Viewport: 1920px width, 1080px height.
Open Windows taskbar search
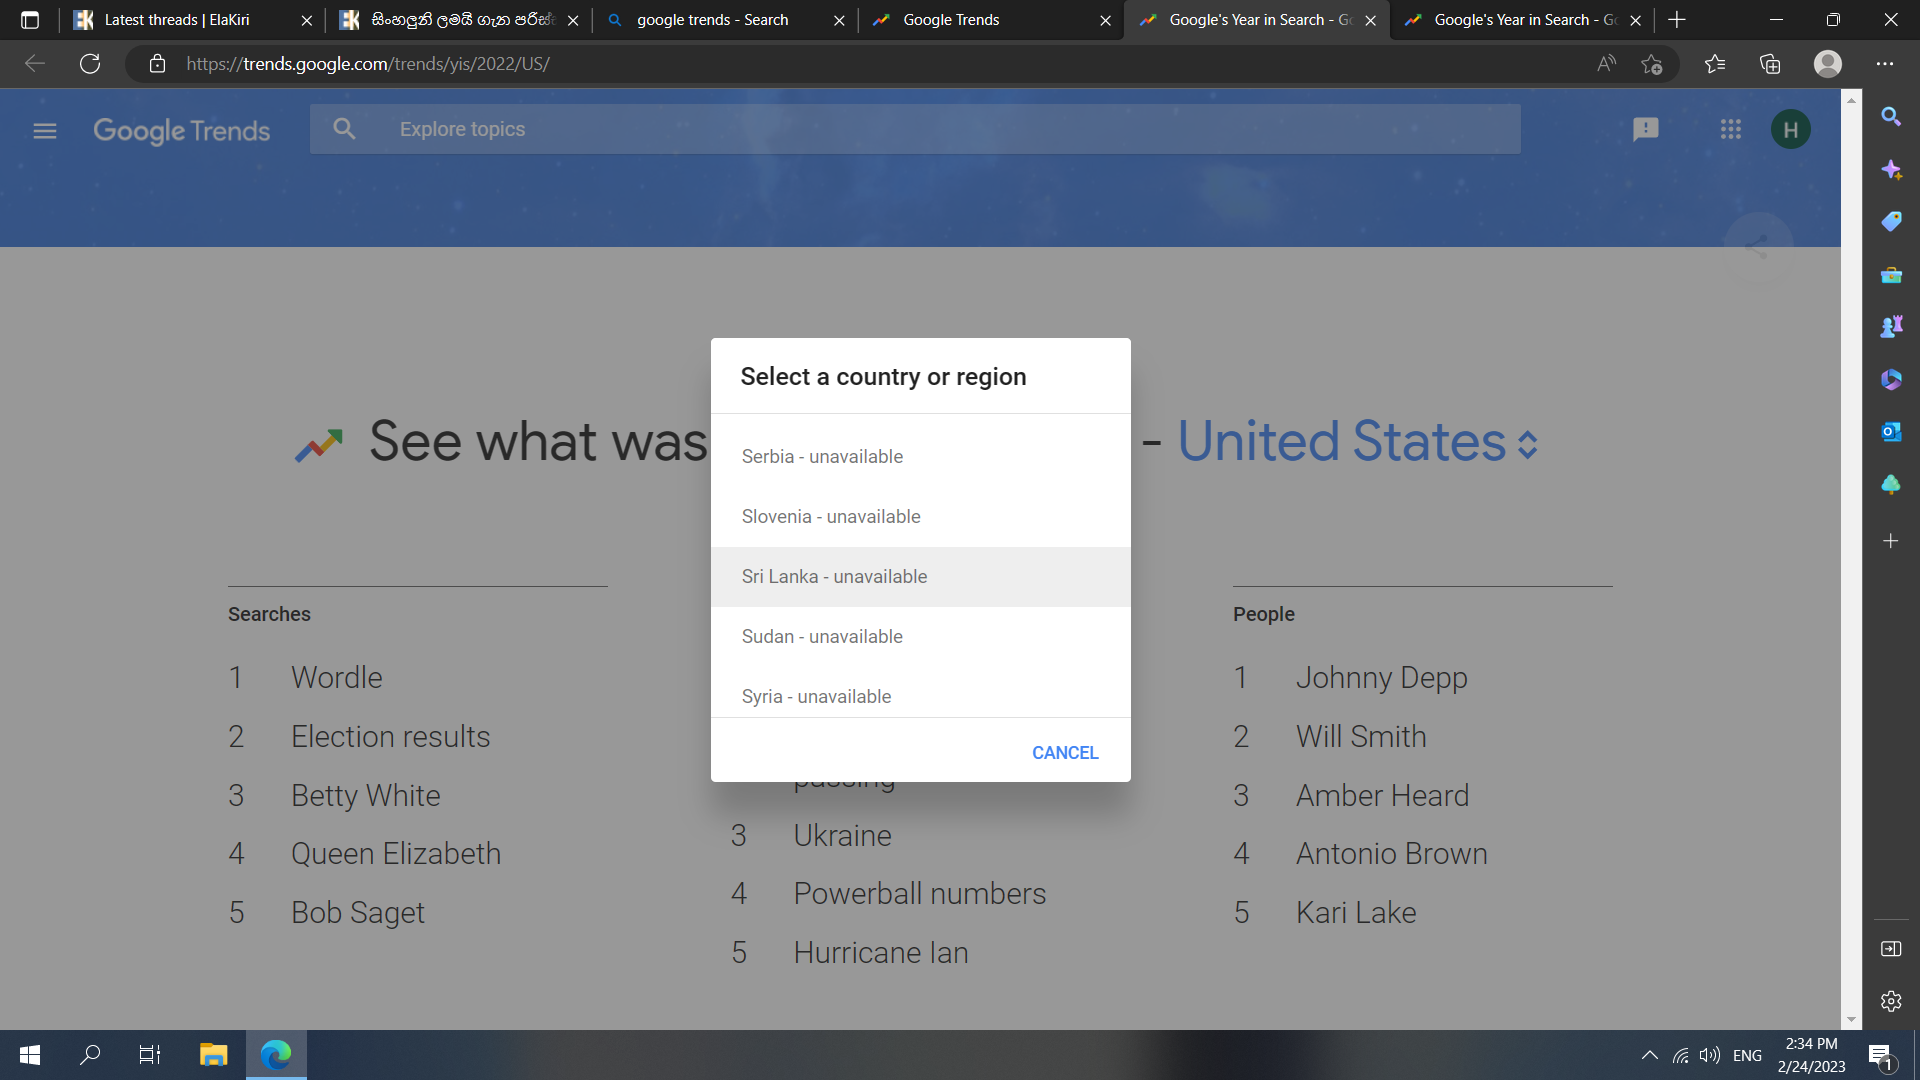(x=90, y=1055)
